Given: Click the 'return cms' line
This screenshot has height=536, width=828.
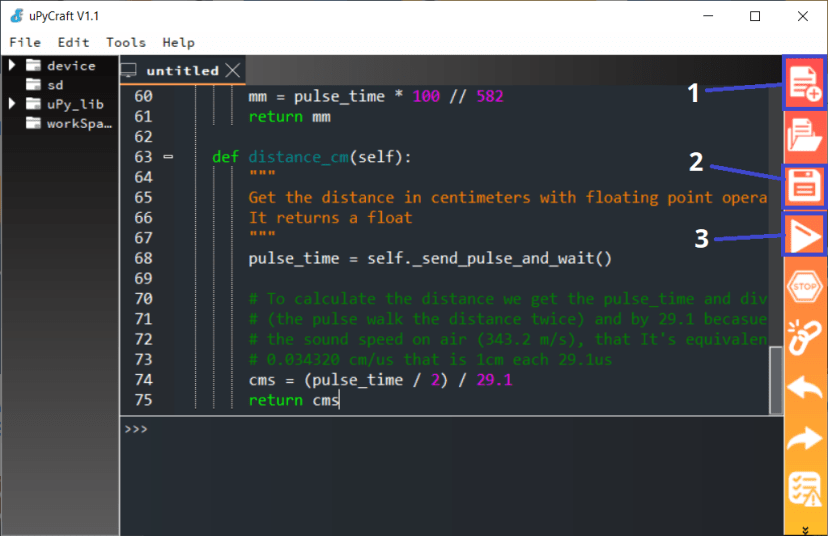Looking at the screenshot, I should click(294, 400).
